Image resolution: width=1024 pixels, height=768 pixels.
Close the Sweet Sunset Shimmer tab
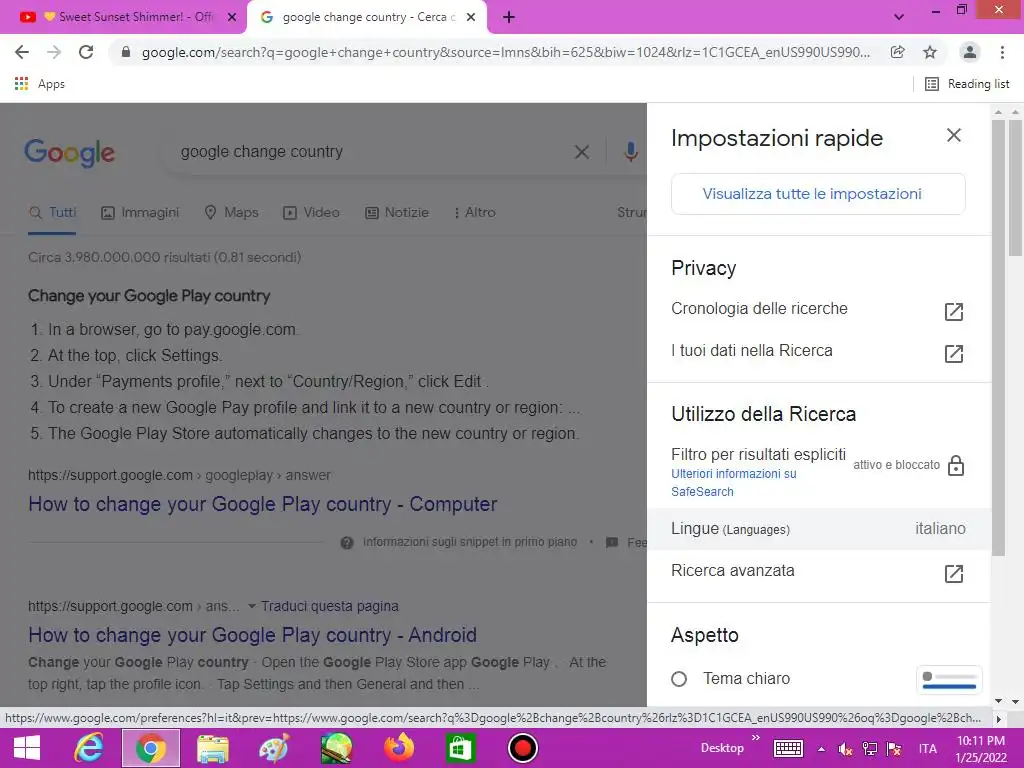[x=232, y=17]
